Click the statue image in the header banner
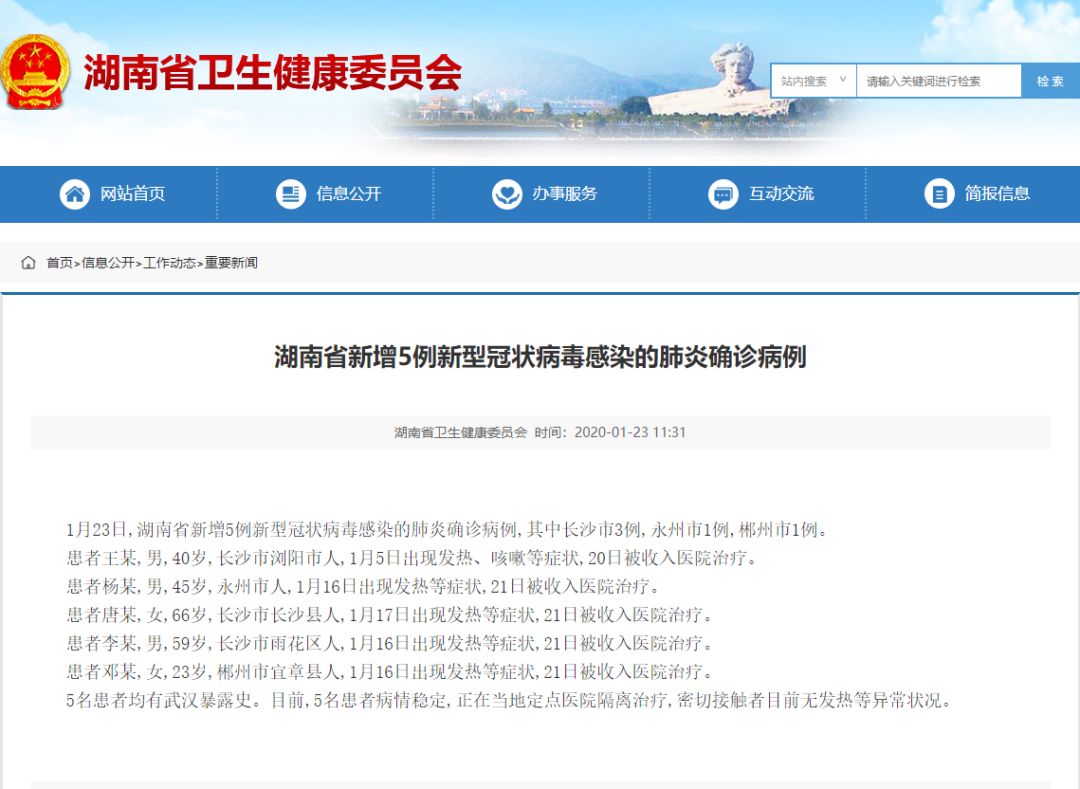Viewport: 1080px width, 789px height. [x=722, y=79]
